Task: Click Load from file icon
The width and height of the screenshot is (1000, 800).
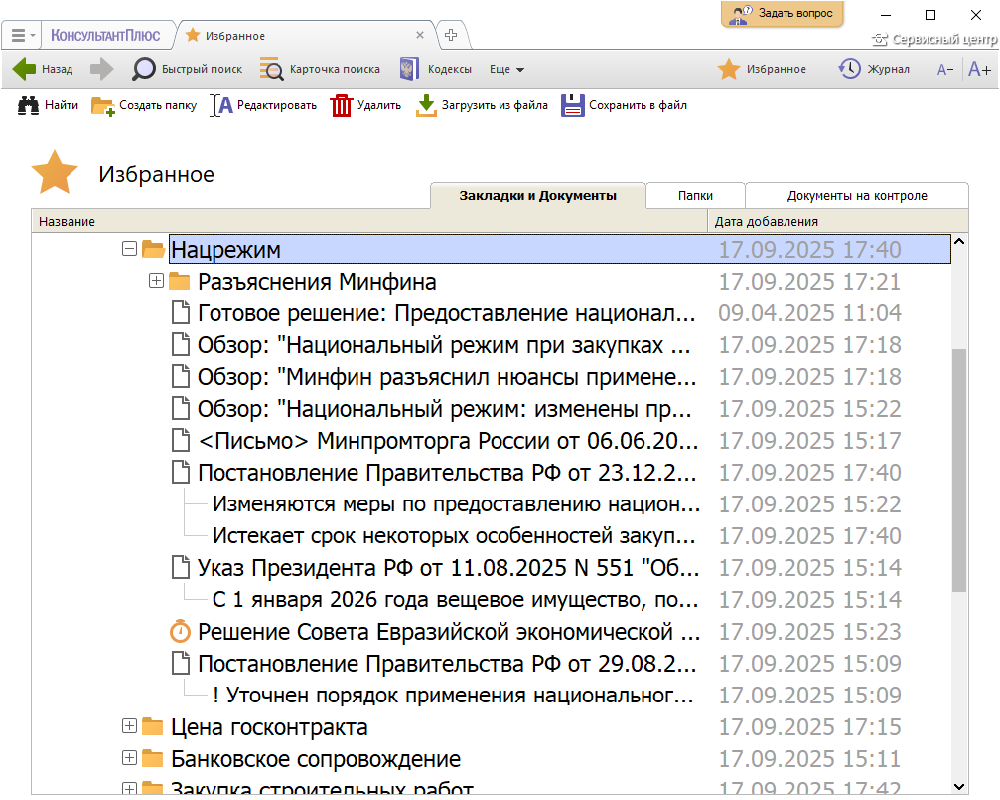Action: [x=427, y=105]
